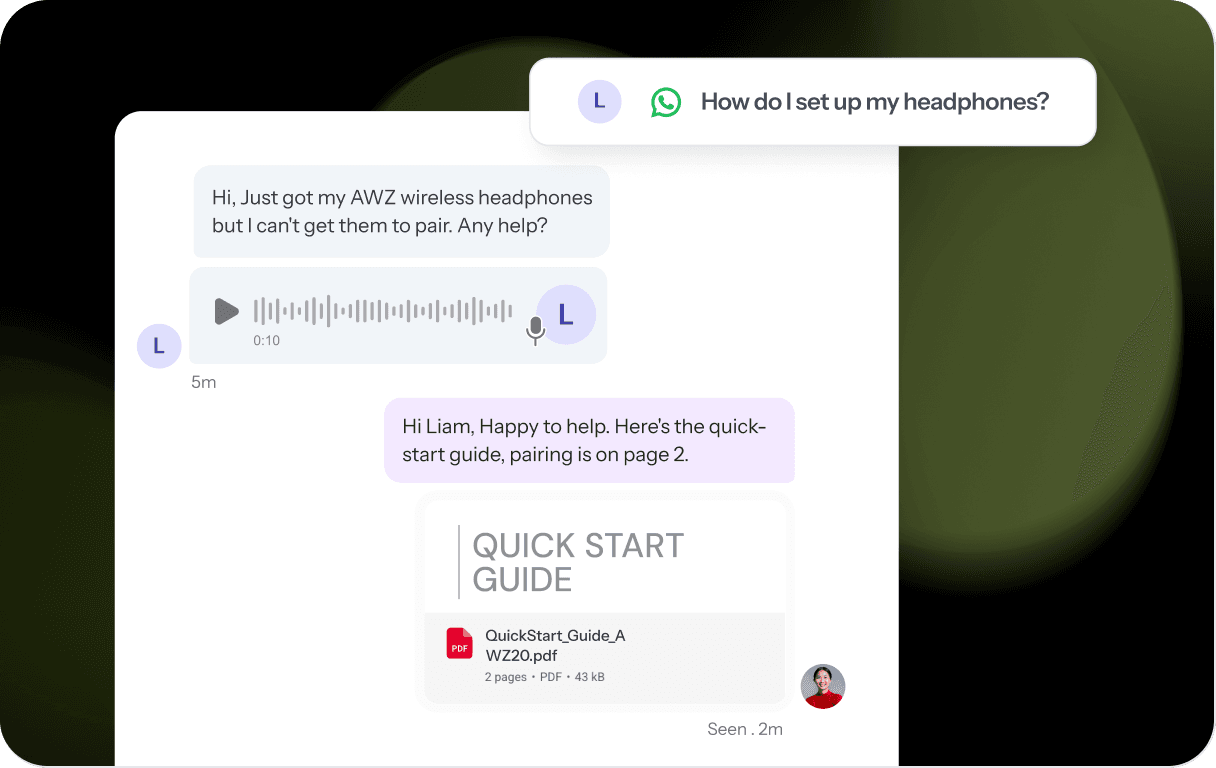Image resolution: width=1216 pixels, height=768 pixels.
Task: Click the 5m timestamp
Action: coord(204,382)
